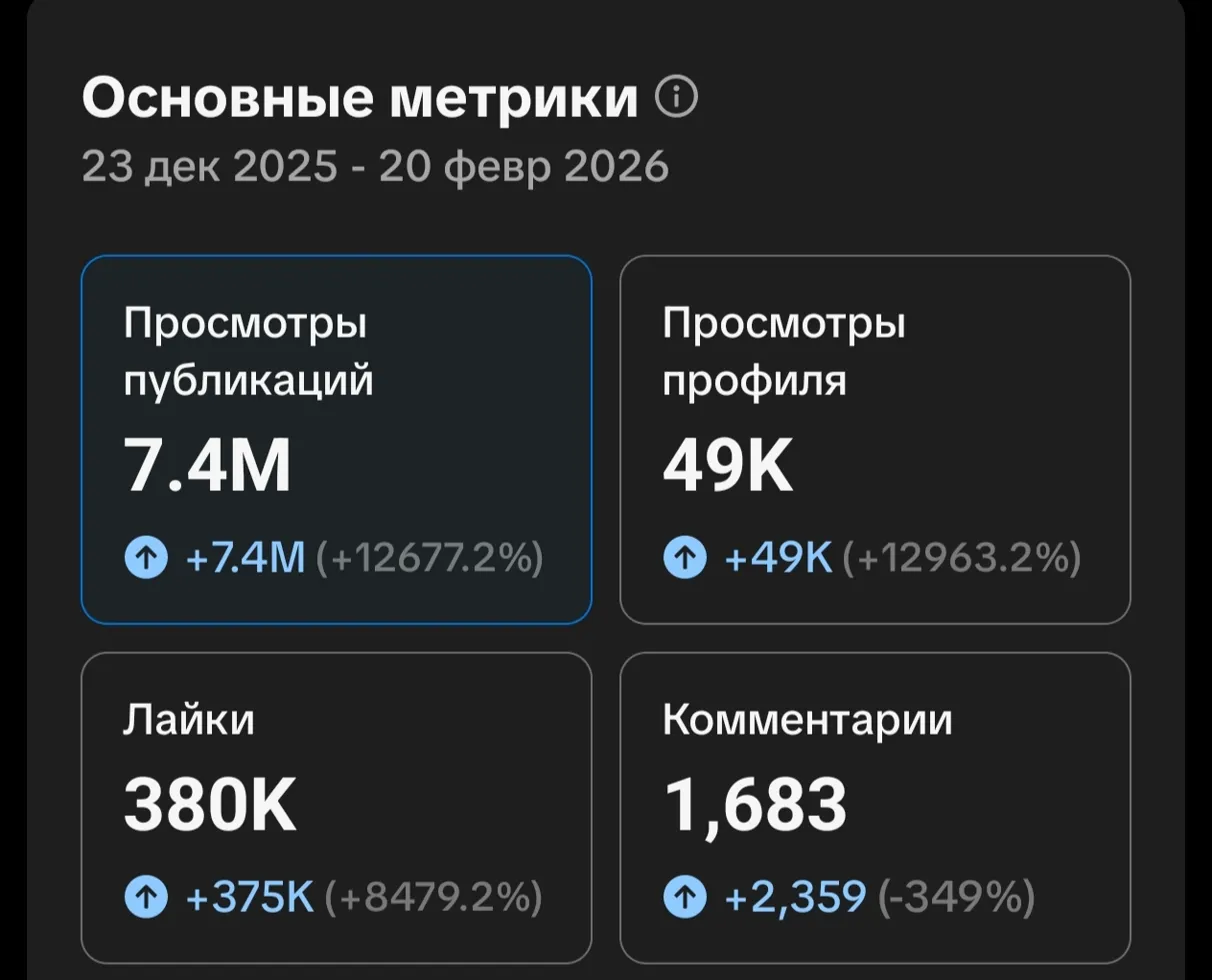1212x980 pixels.
Task: Click the upward arrow icon on Просмотры профиля
Action: click(x=686, y=557)
